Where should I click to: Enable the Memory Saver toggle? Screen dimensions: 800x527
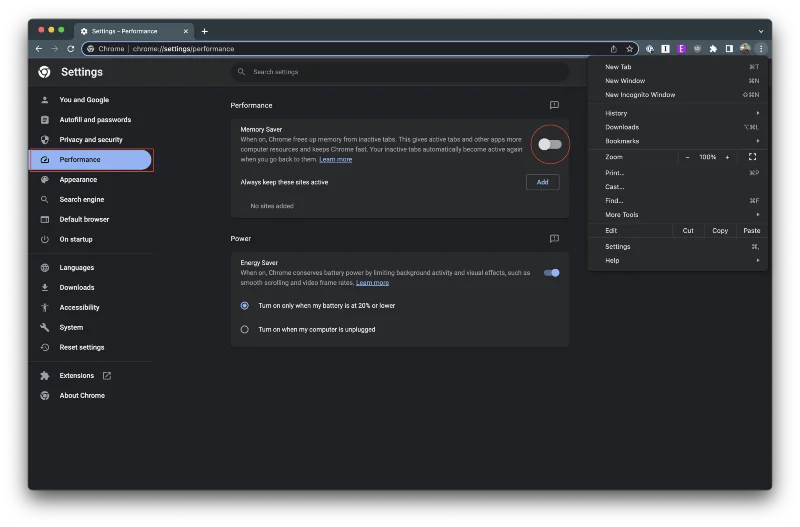(x=550, y=145)
